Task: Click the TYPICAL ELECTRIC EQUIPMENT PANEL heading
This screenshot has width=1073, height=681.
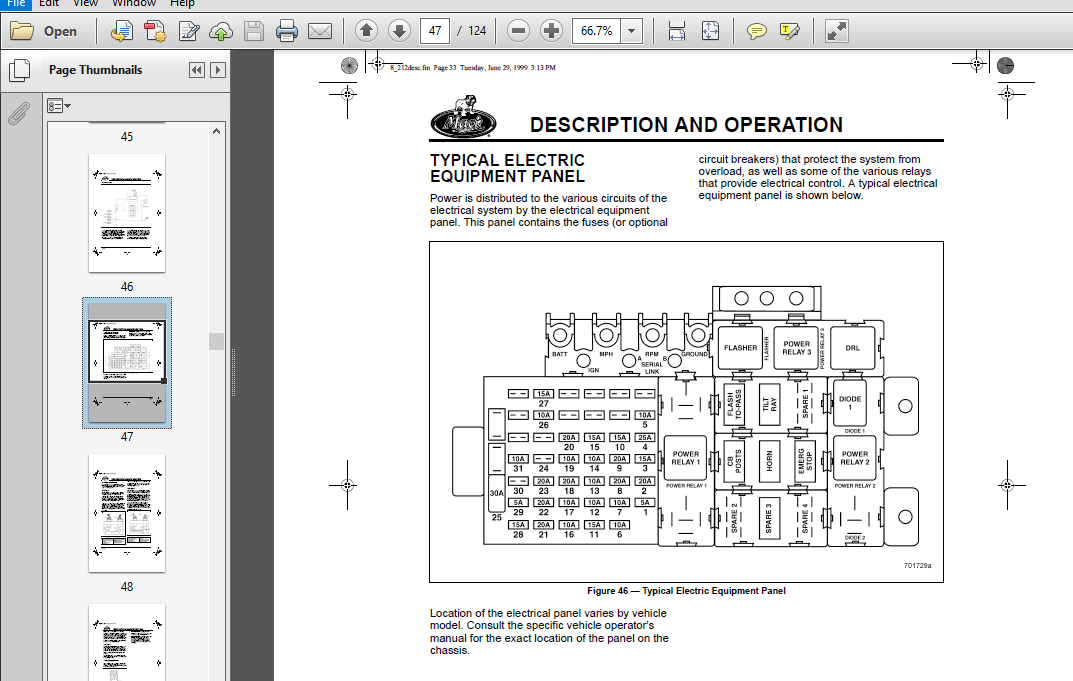Action: click(507, 168)
